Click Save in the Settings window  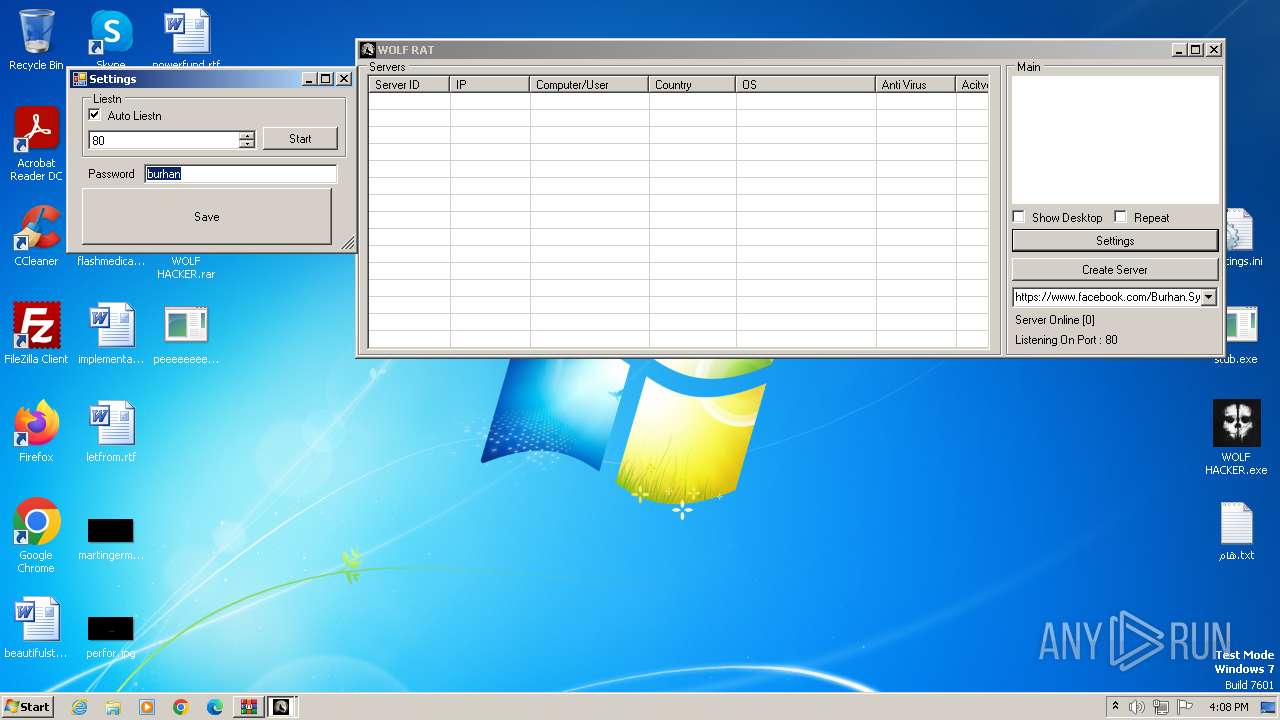tap(207, 216)
